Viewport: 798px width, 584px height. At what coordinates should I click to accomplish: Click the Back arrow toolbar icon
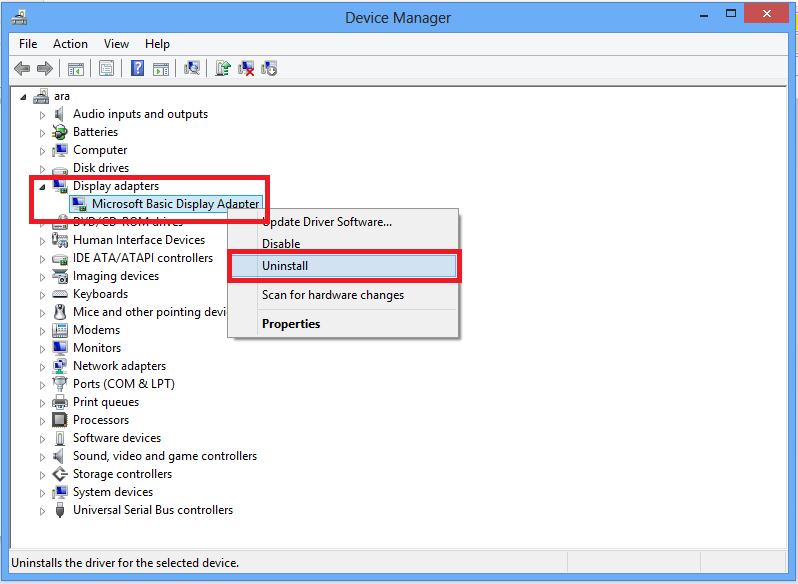click(22, 68)
